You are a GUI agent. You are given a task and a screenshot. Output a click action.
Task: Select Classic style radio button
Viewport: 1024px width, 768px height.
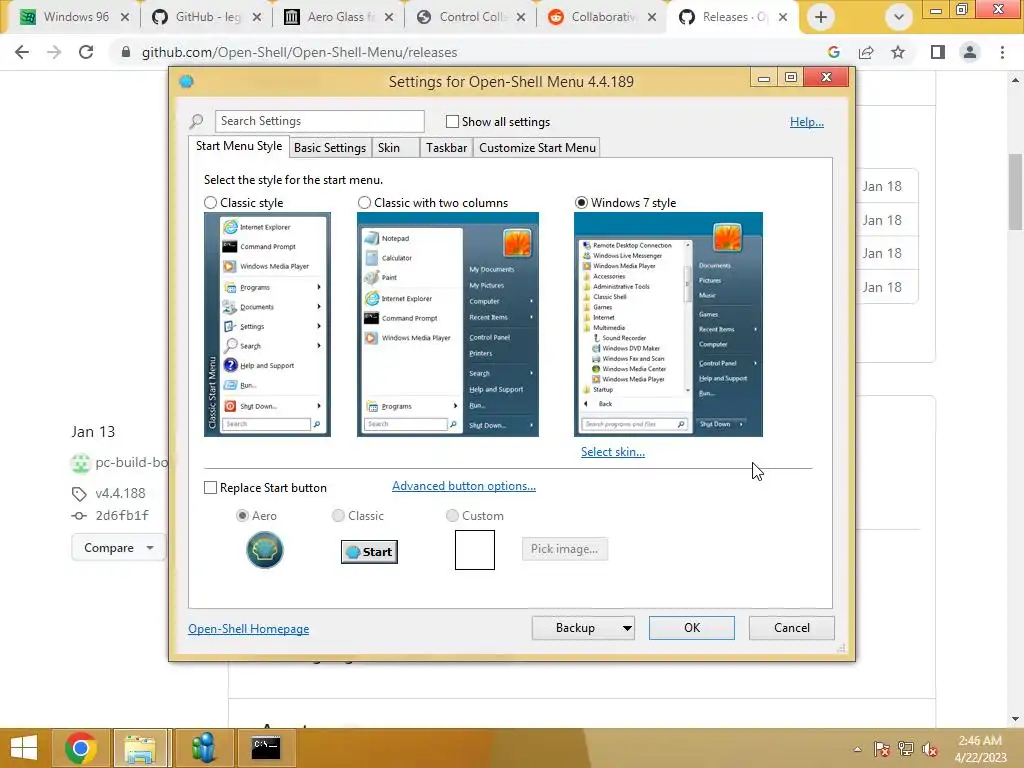[210, 203]
